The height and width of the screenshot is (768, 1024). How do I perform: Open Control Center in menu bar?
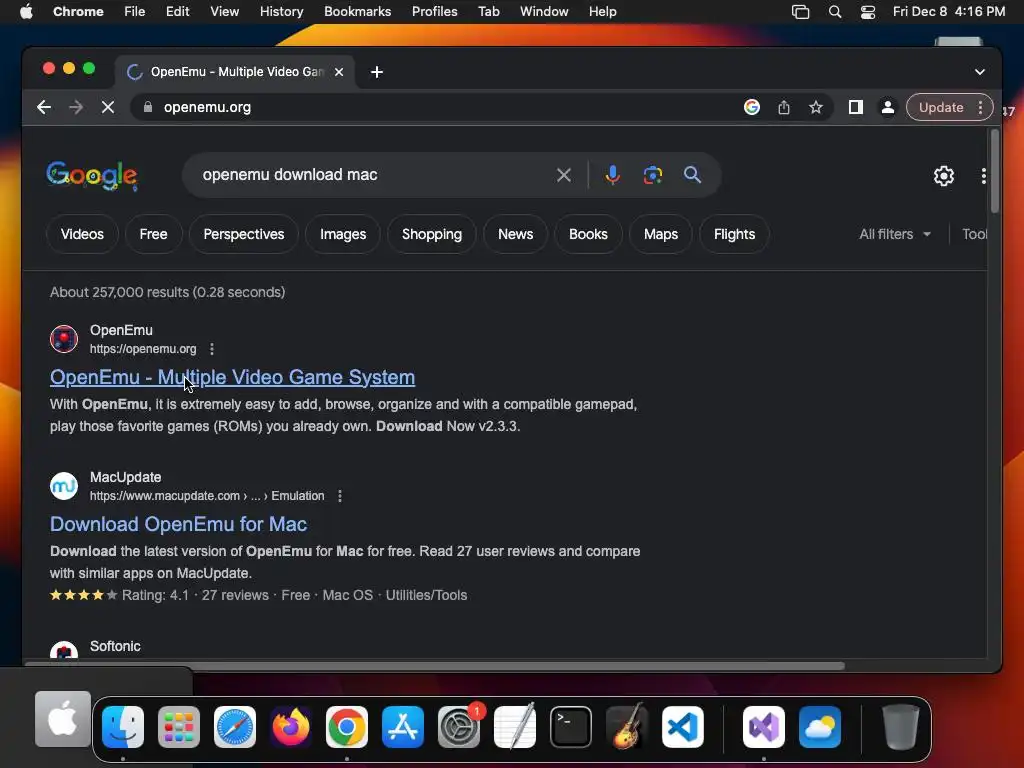click(x=867, y=11)
